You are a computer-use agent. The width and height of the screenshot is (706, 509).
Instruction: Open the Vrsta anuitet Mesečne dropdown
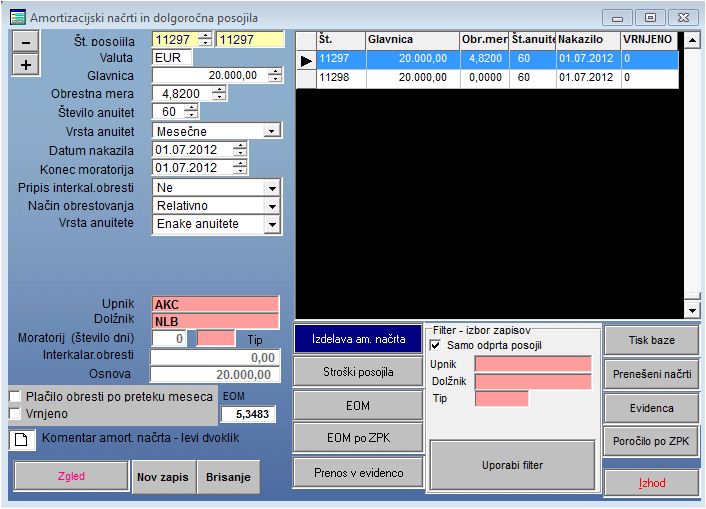click(x=270, y=130)
